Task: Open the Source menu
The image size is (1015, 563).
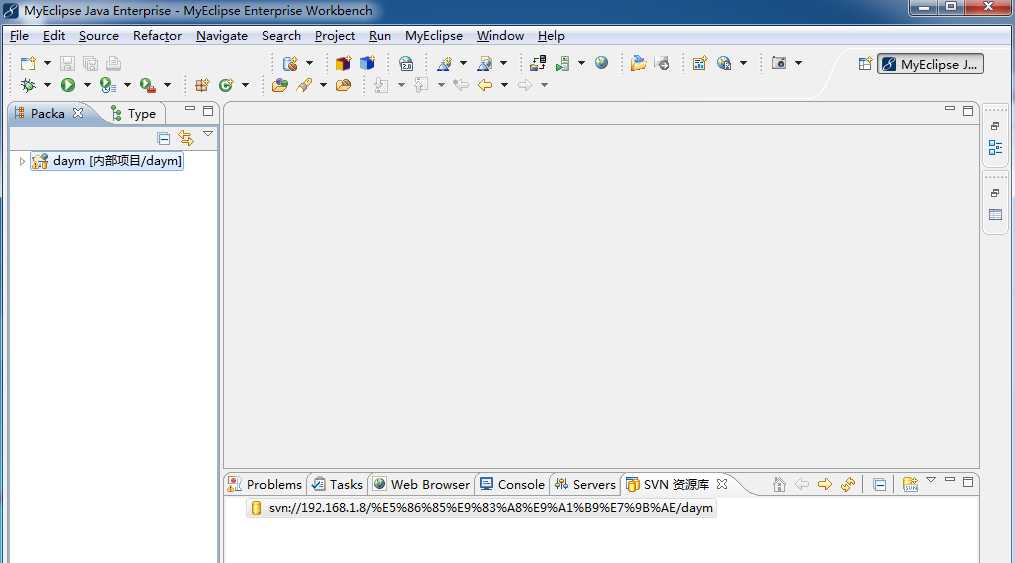Action: point(98,36)
